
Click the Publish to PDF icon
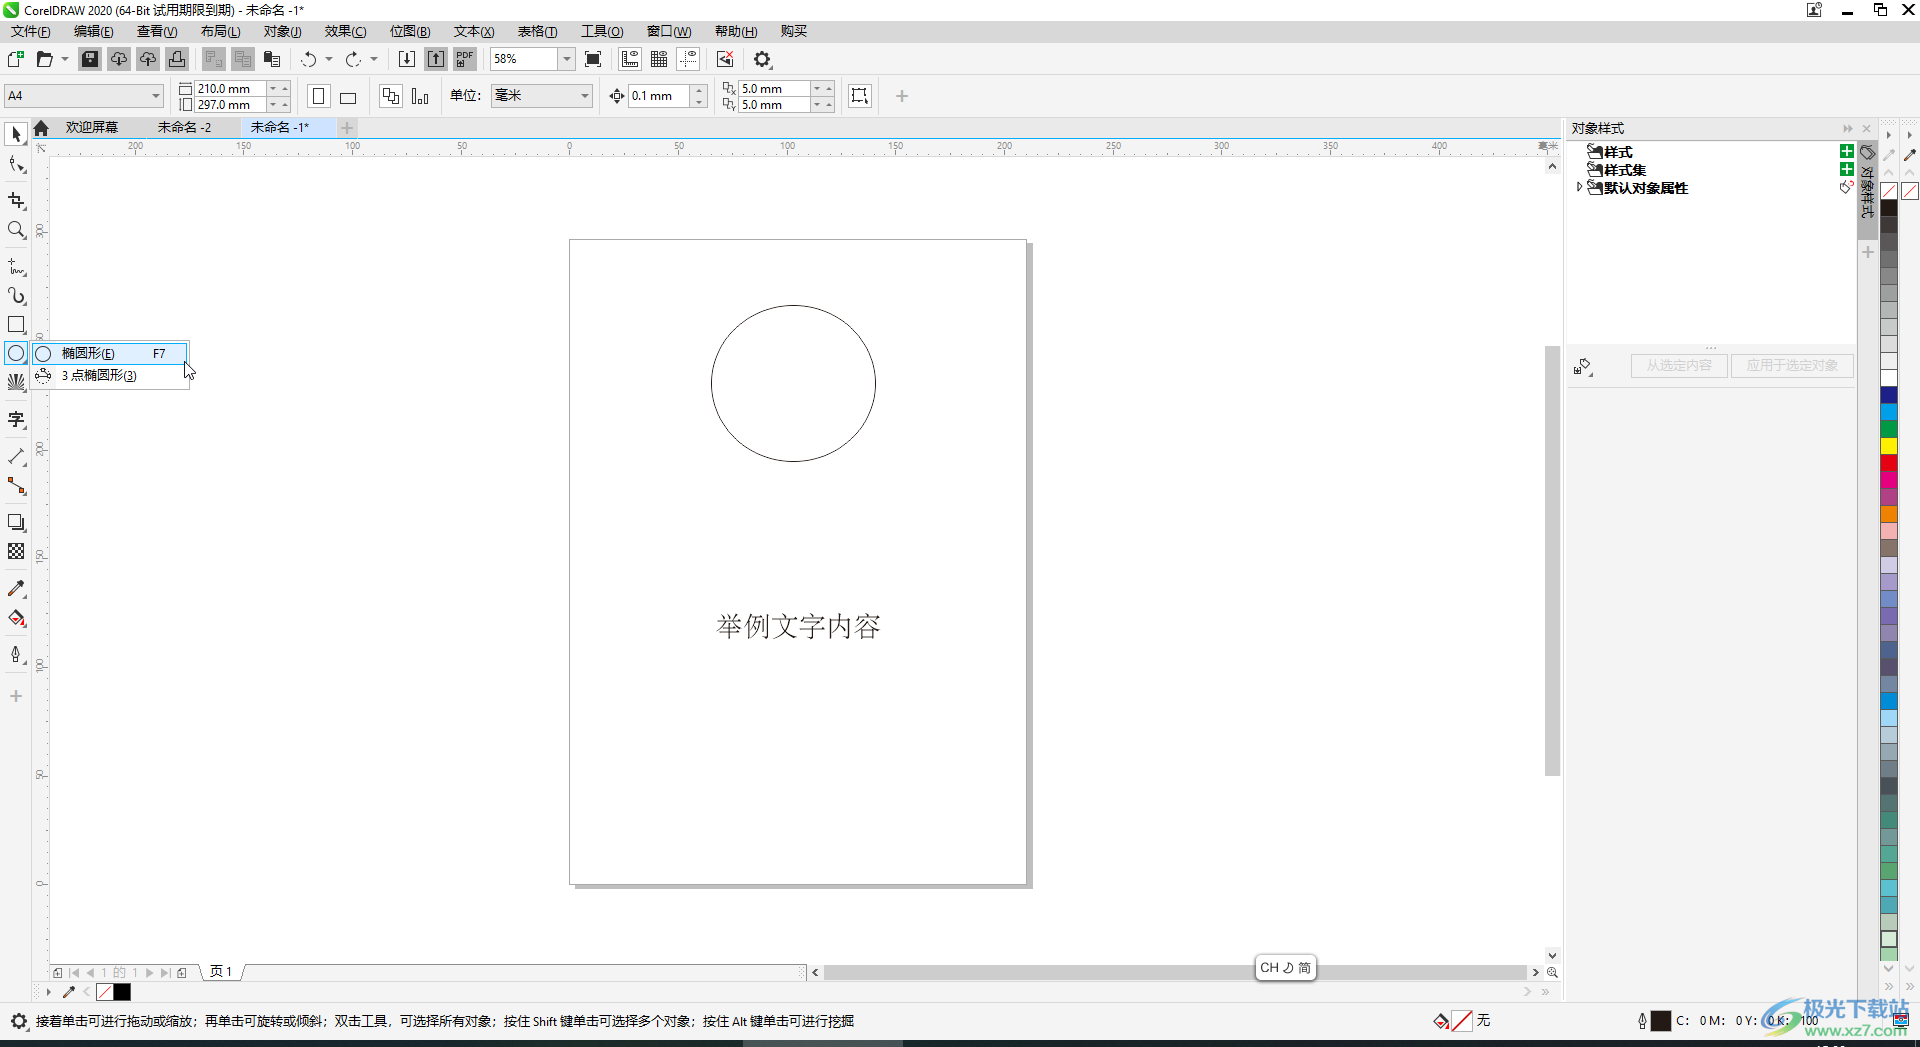coord(465,59)
